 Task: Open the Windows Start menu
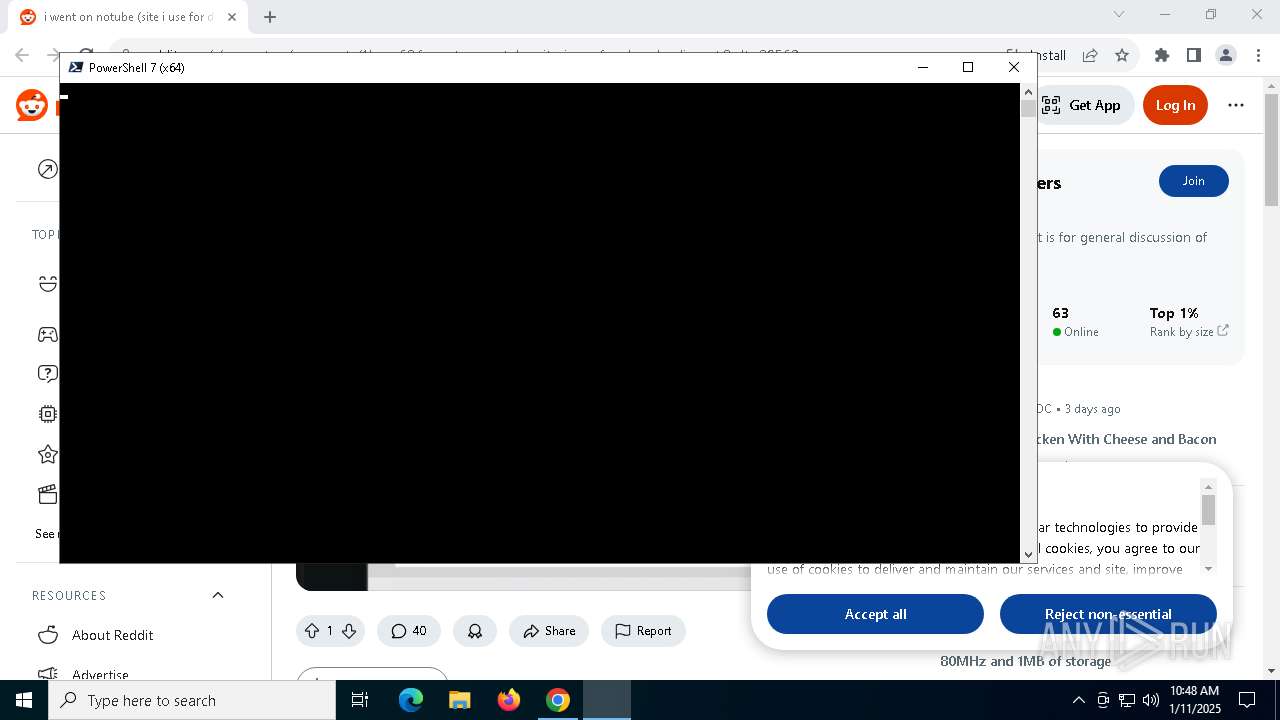[x=24, y=700]
